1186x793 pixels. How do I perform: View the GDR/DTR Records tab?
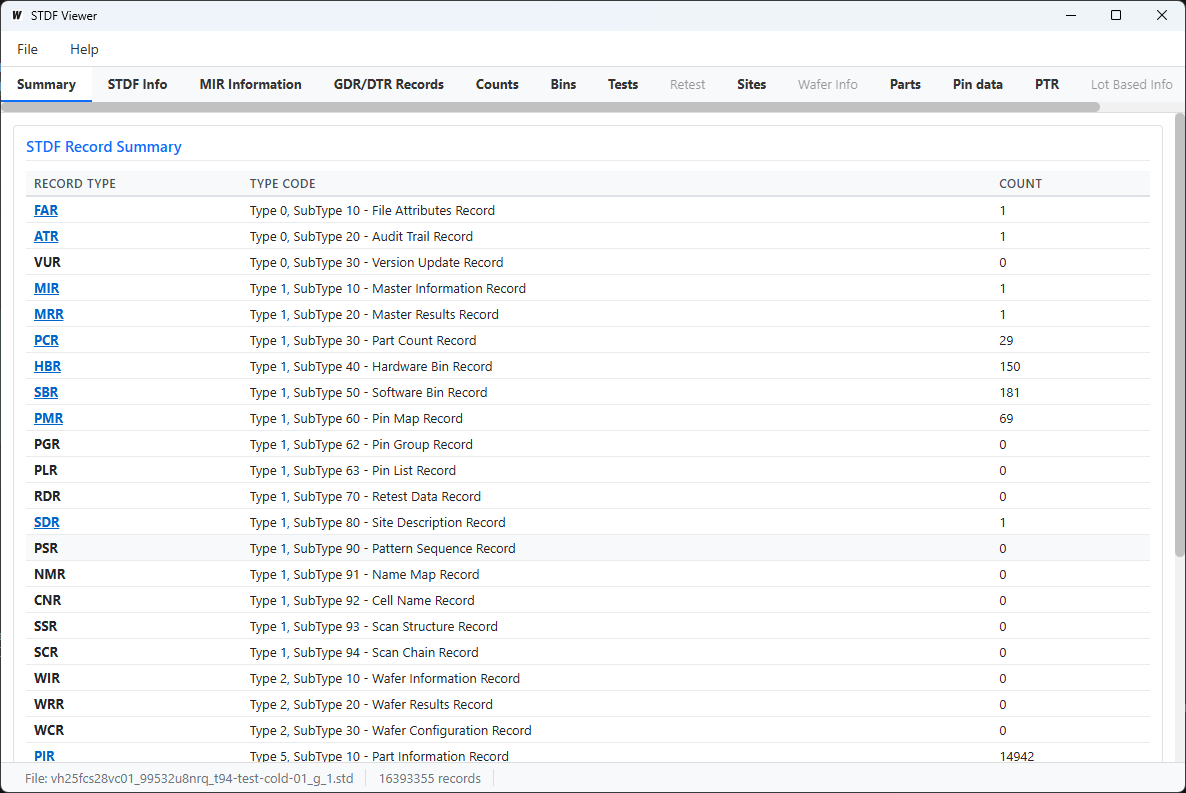[x=388, y=84]
